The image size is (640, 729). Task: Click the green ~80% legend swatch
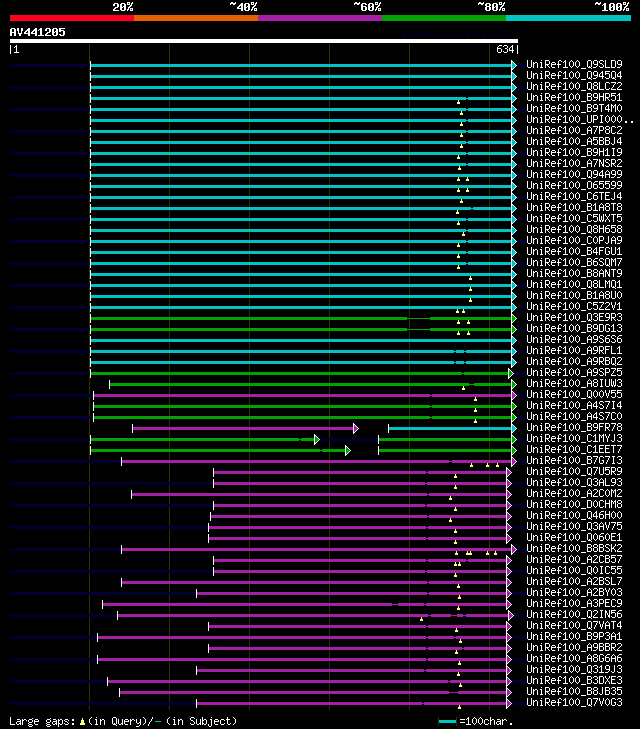coord(444,18)
